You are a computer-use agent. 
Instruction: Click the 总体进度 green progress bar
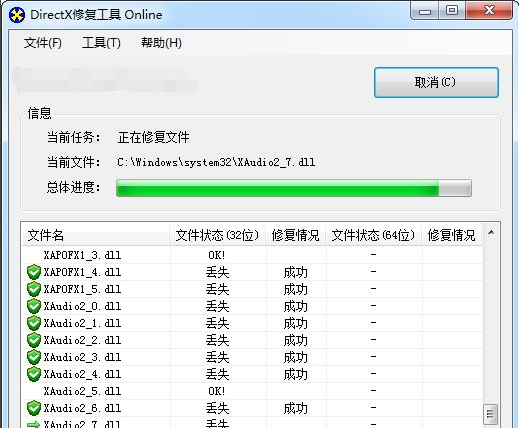click(x=294, y=188)
